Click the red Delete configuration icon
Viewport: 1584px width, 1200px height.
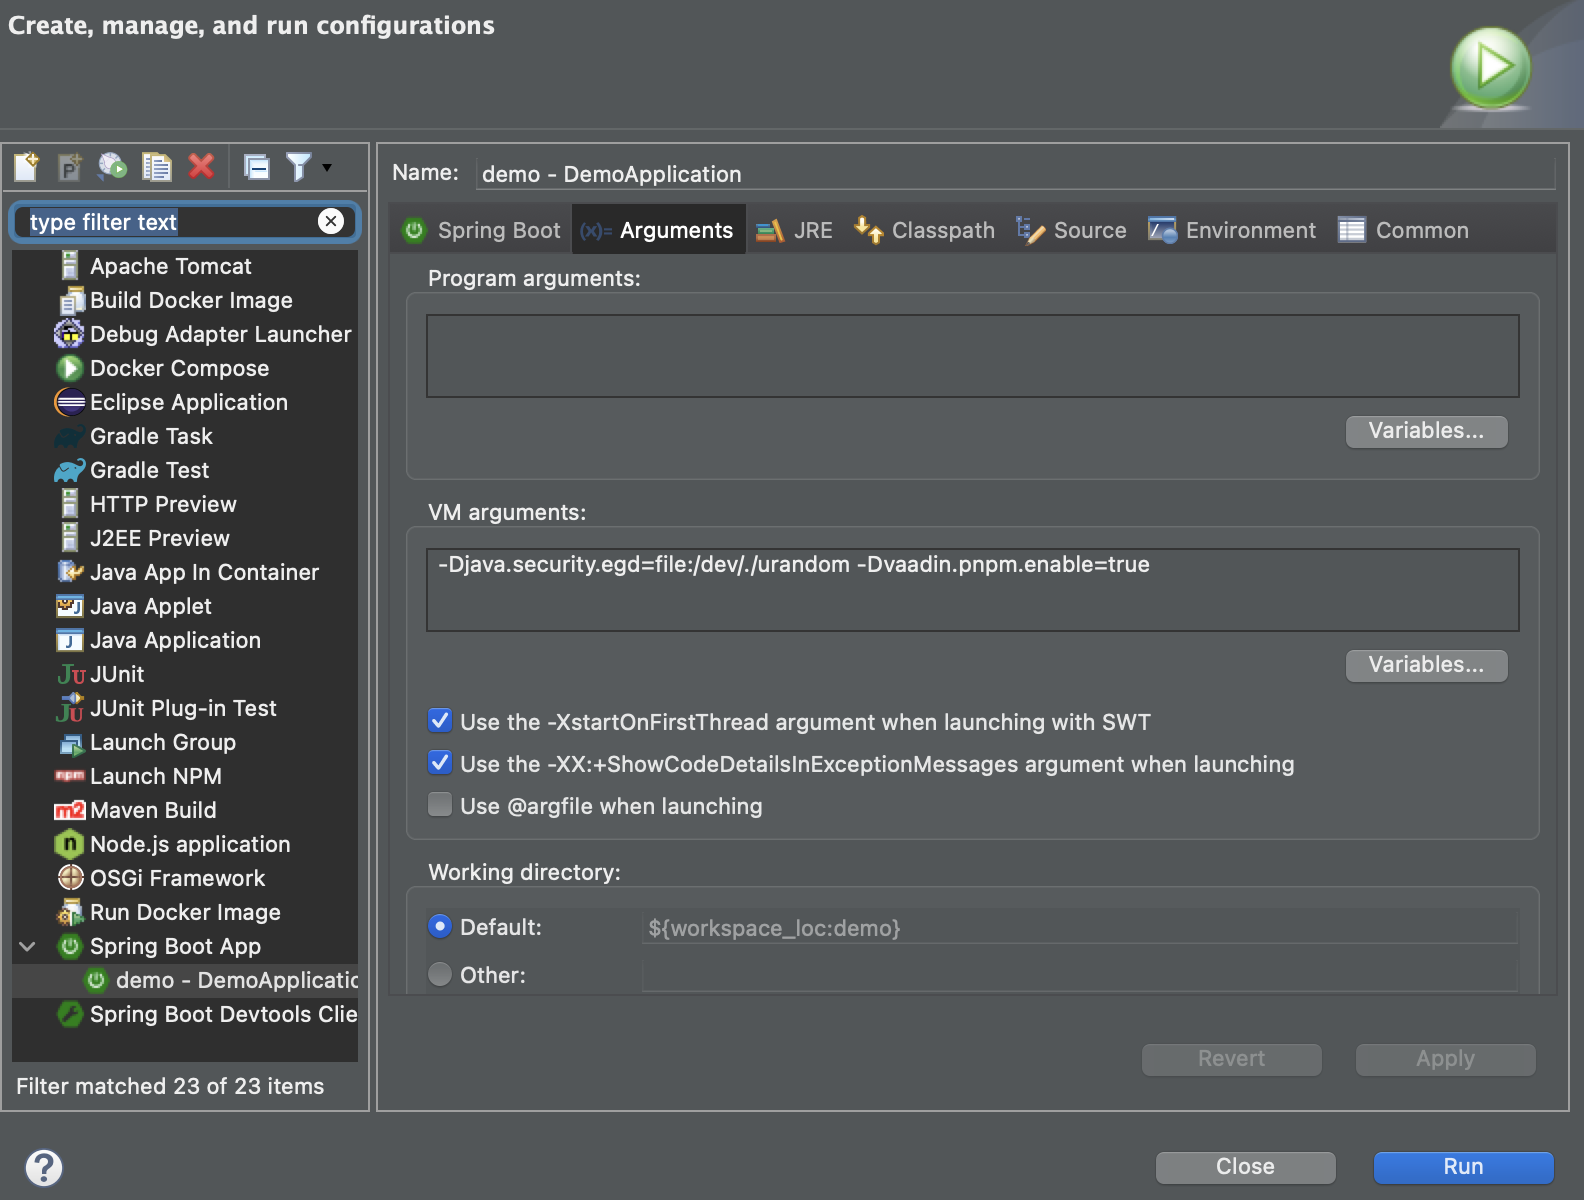tap(202, 166)
